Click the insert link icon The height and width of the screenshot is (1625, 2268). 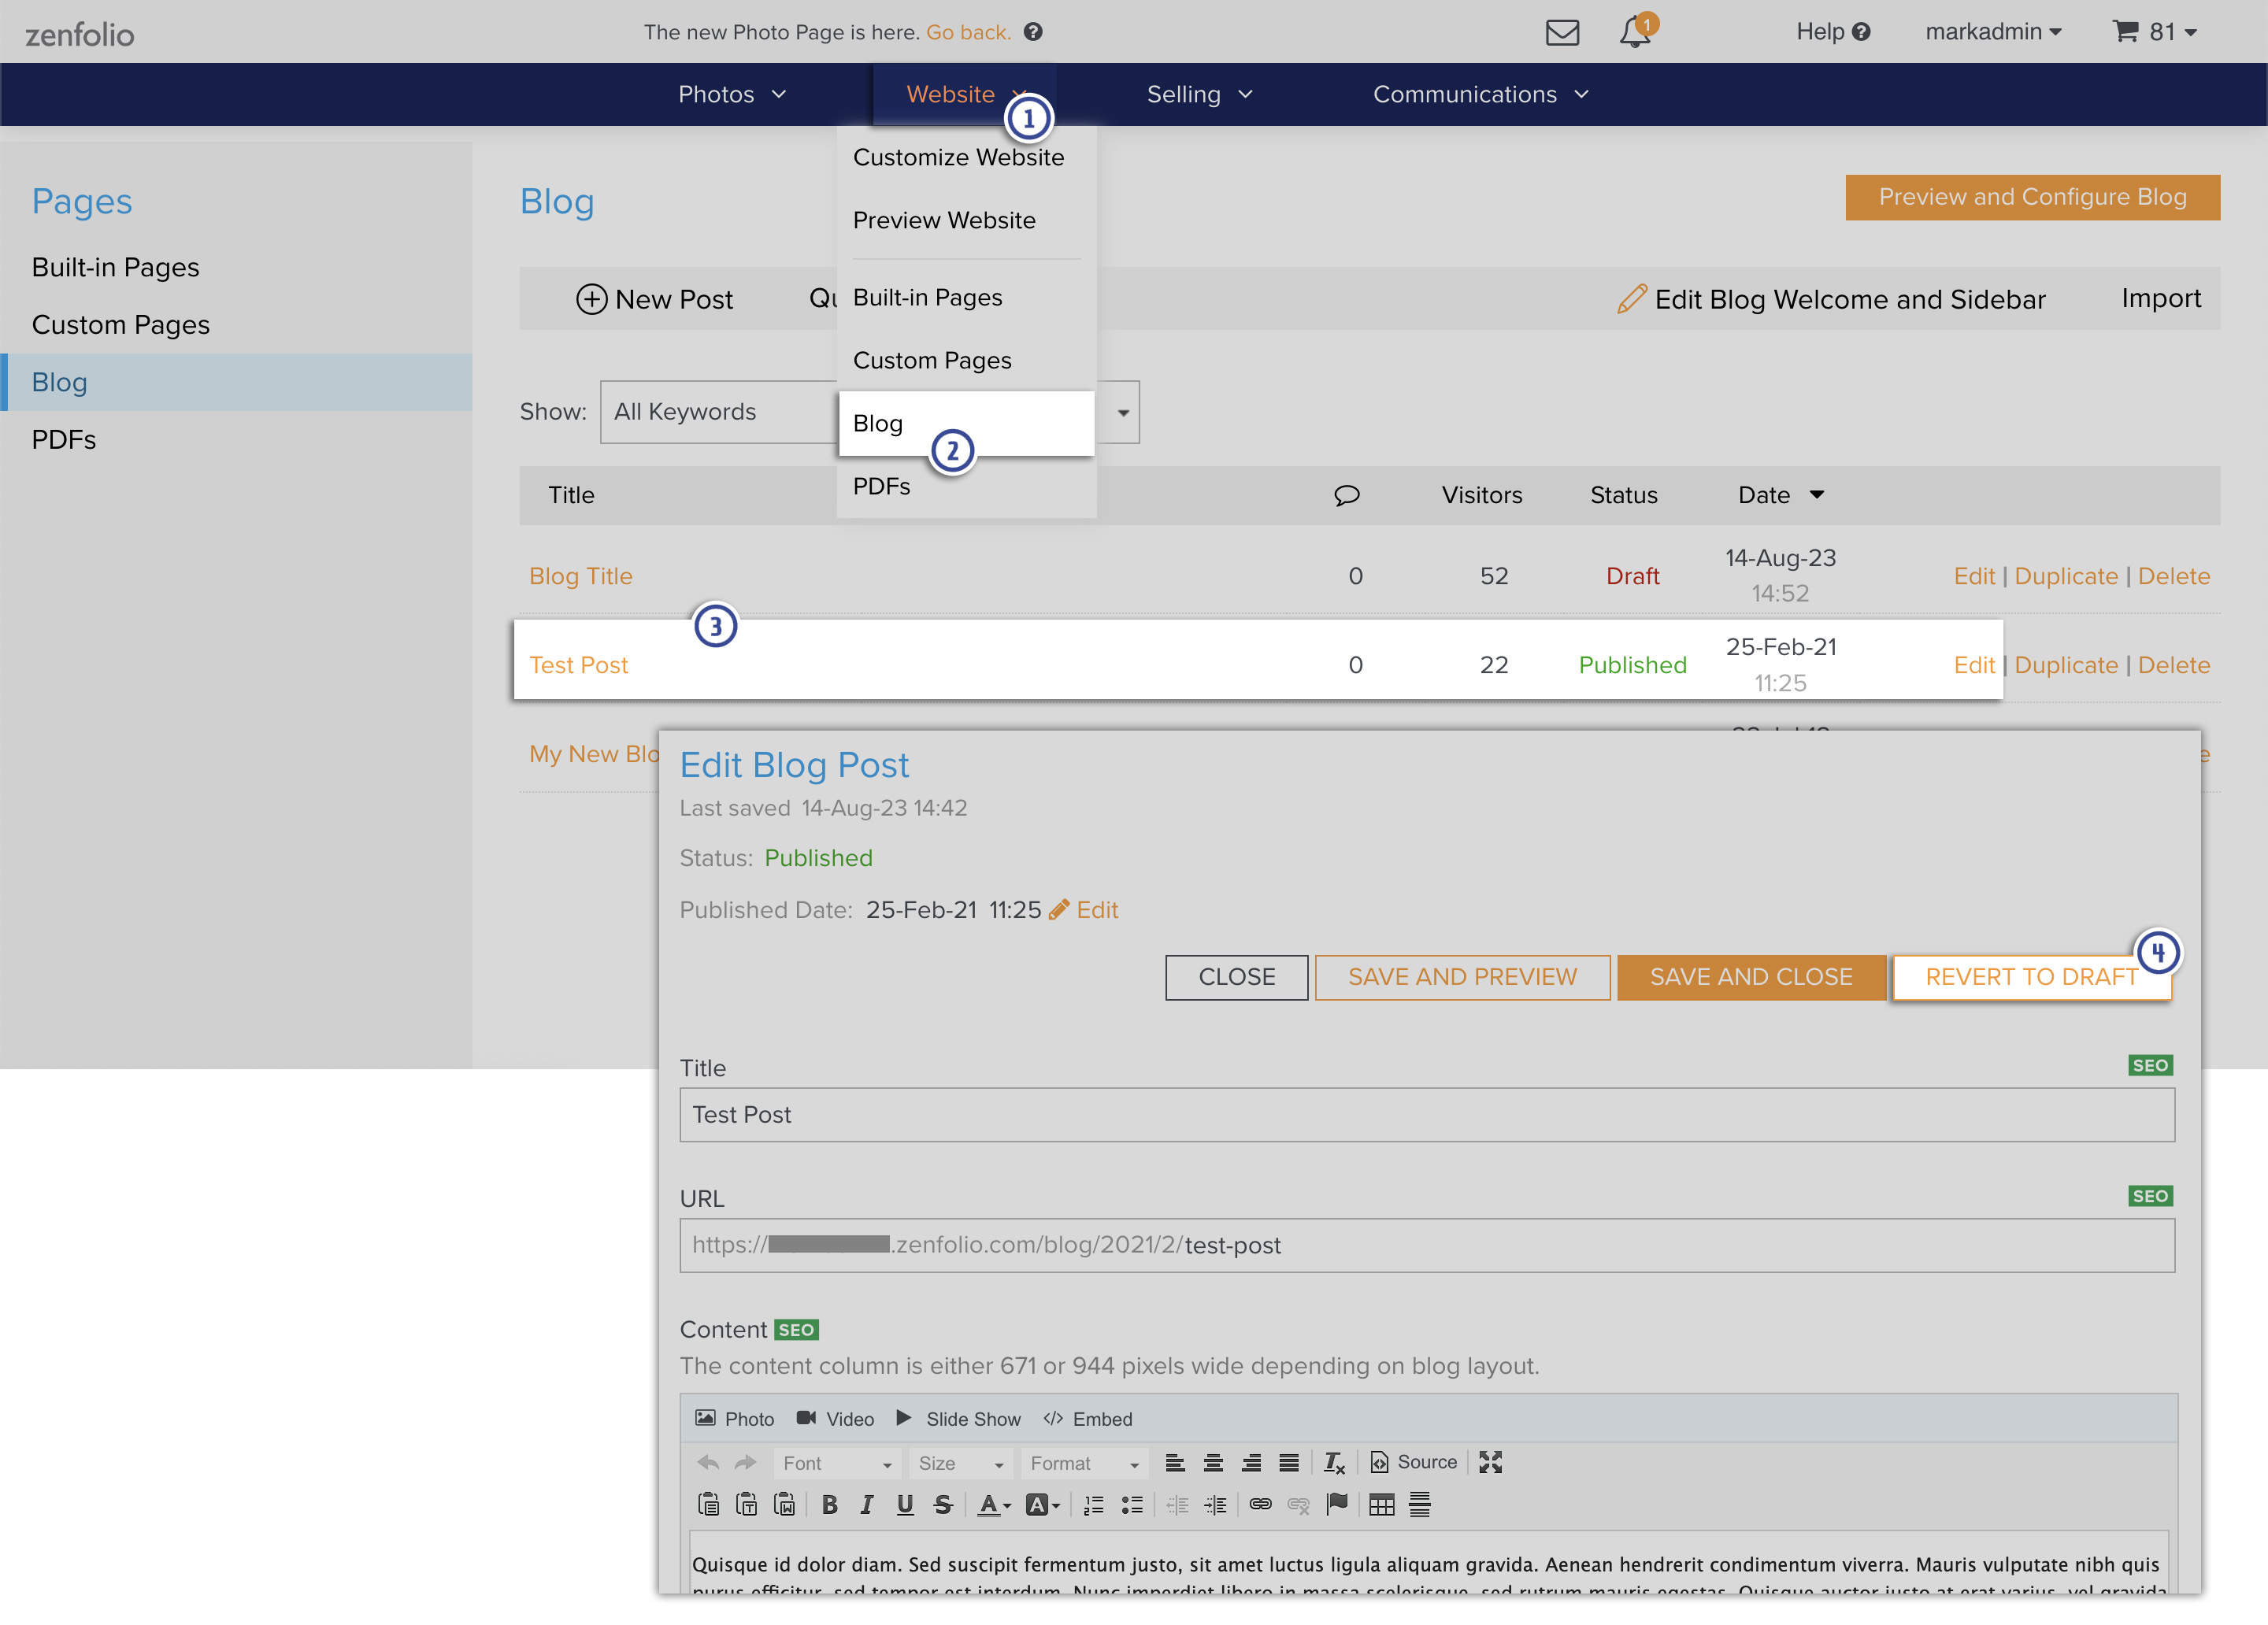pyautogui.click(x=1260, y=1504)
